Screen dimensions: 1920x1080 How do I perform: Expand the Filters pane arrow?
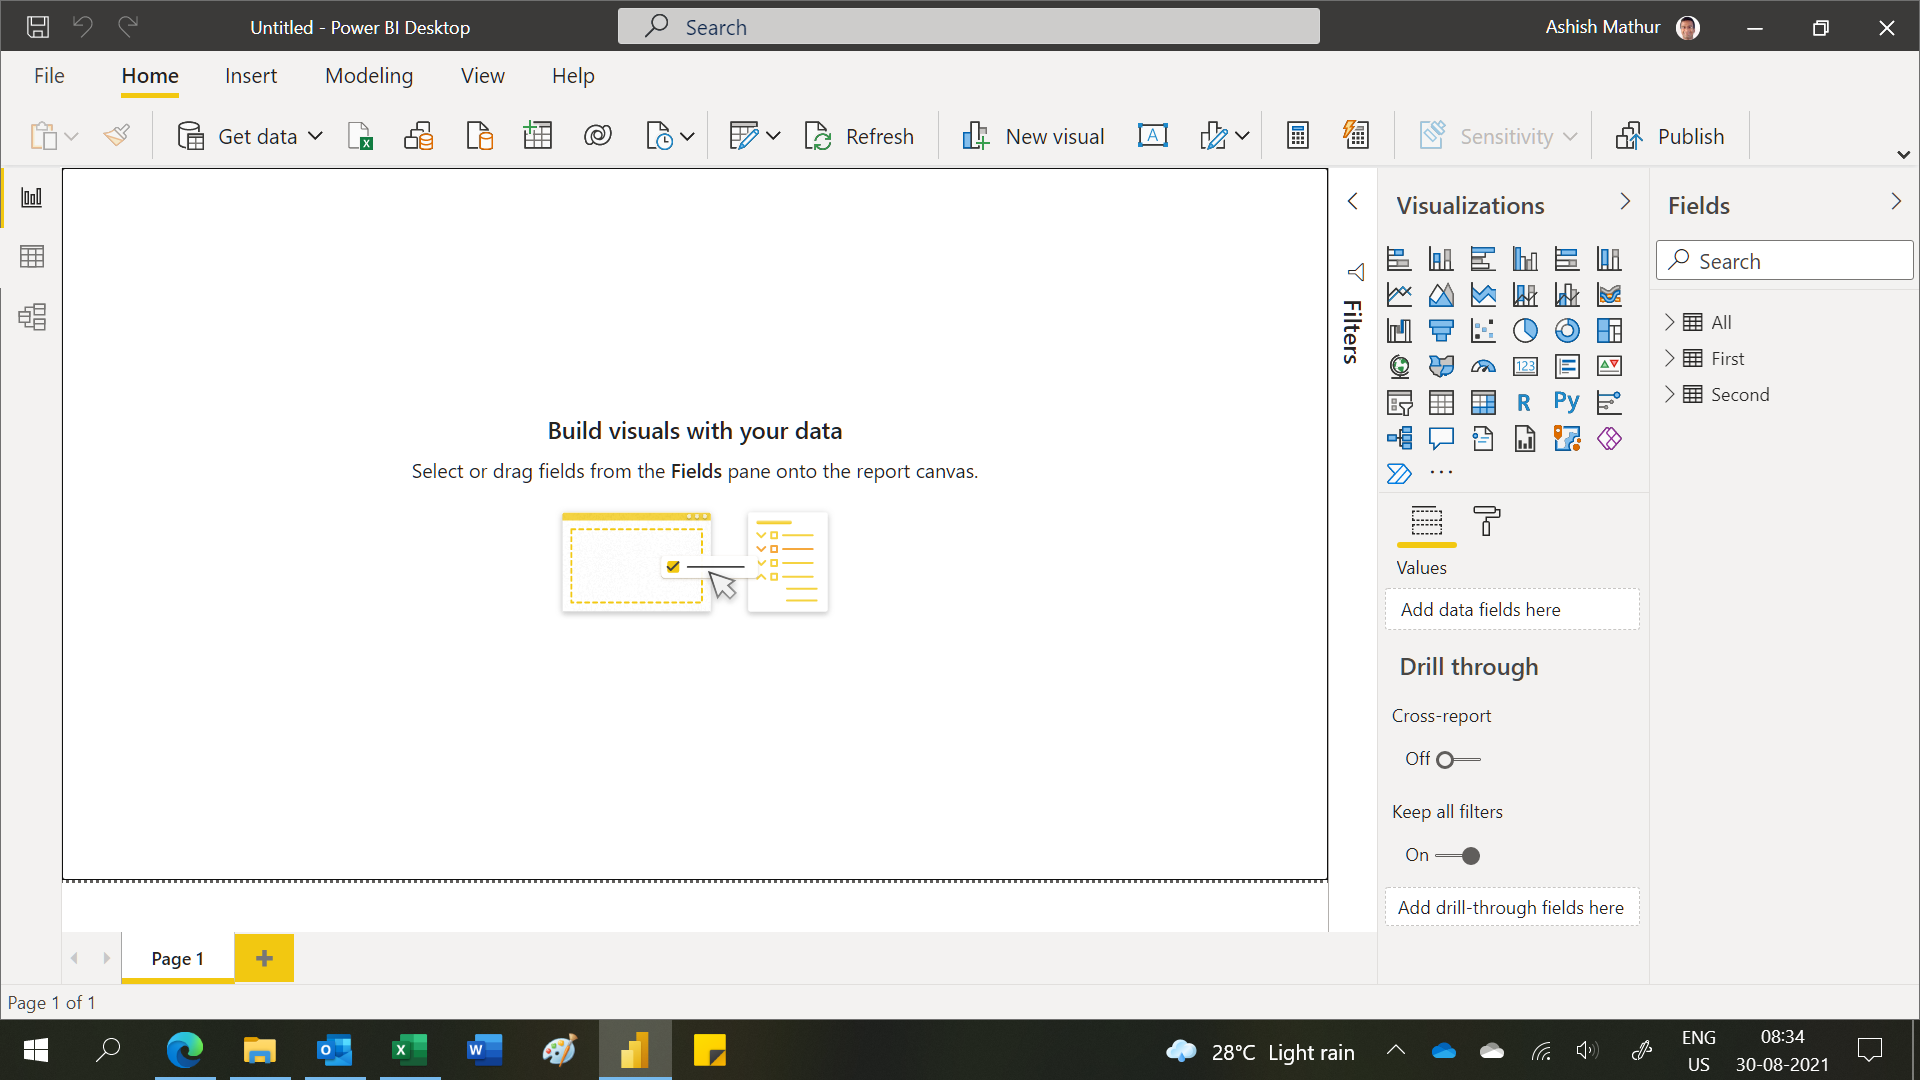tap(1353, 202)
